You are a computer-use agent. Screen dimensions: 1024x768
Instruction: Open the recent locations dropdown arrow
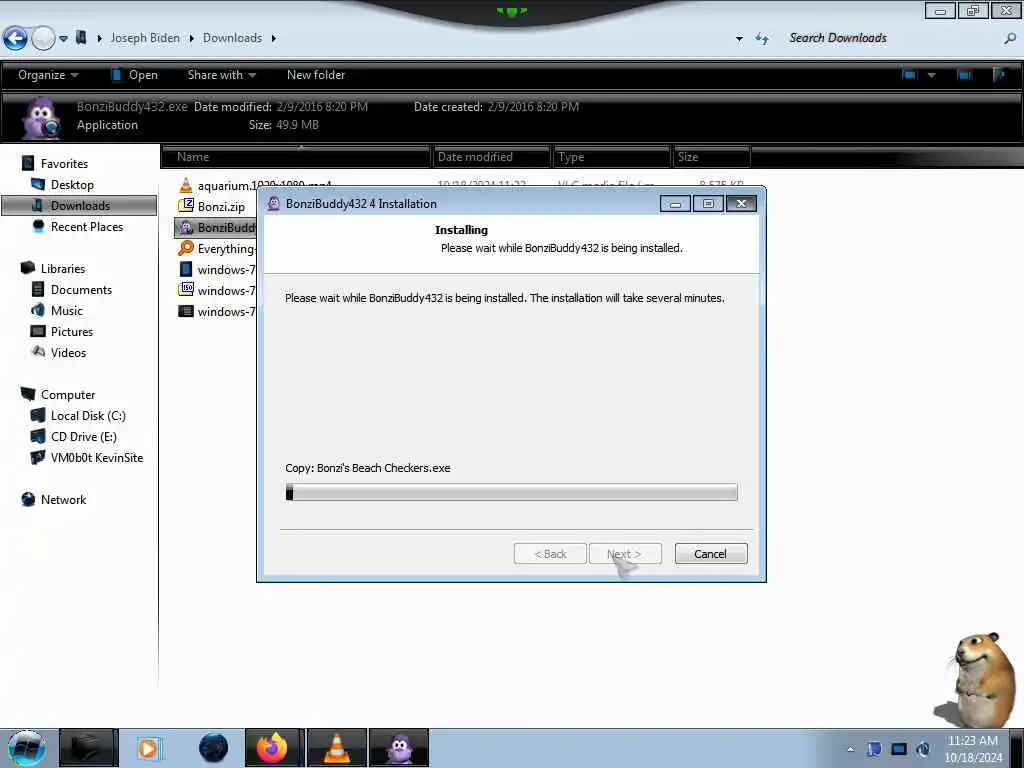point(63,39)
